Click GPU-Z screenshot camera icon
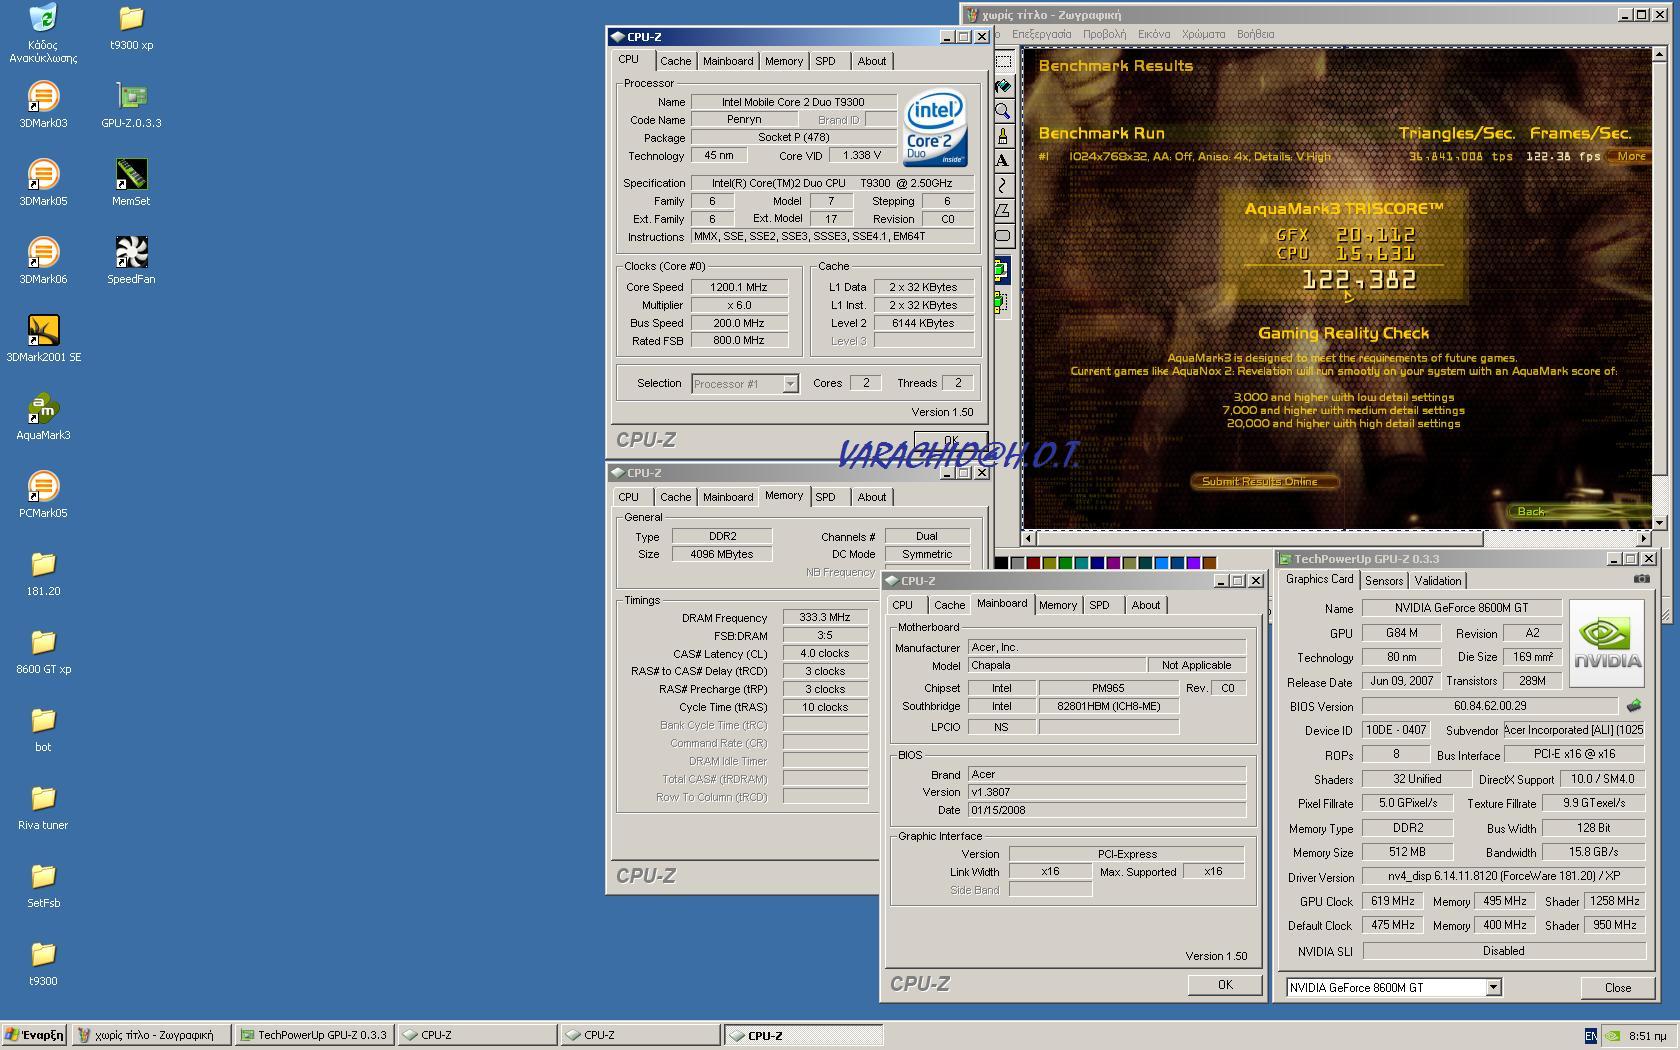Image resolution: width=1680 pixels, height=1050 pixels. pyautogui.click(x=1641, y=579)
